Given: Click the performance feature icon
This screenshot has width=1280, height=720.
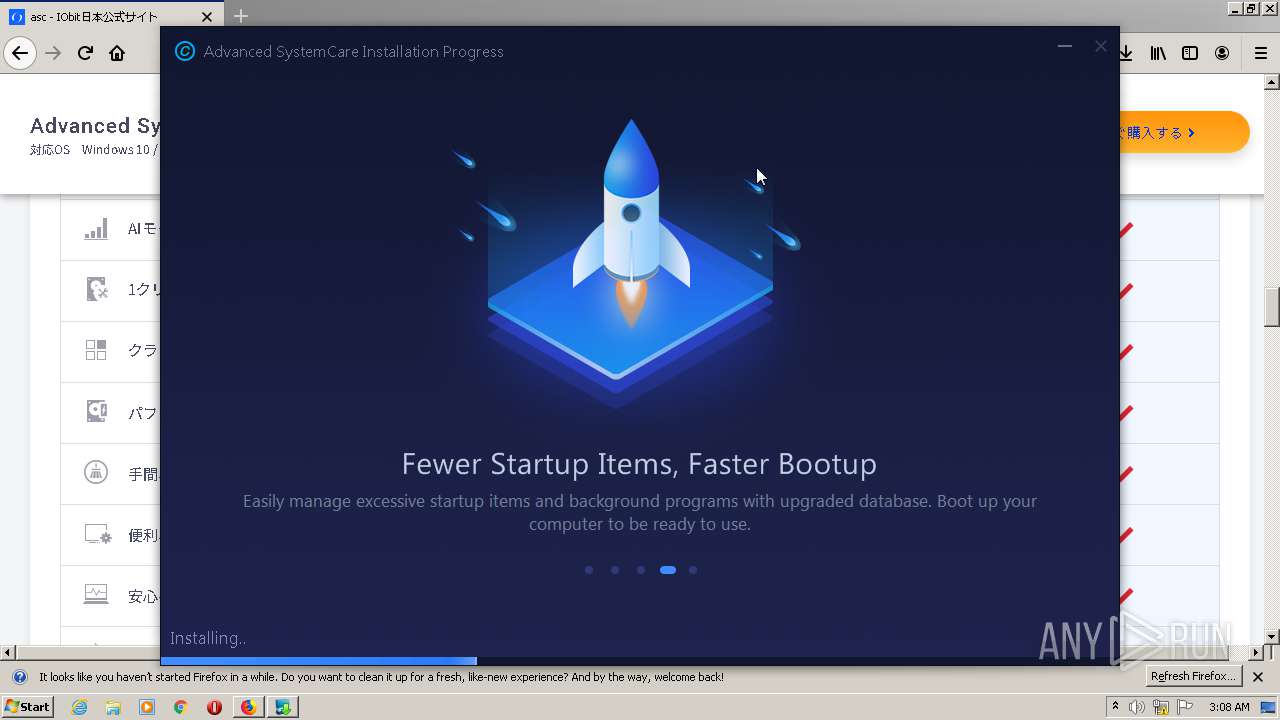Looking at the screenshot, I should tap(96, 411).
